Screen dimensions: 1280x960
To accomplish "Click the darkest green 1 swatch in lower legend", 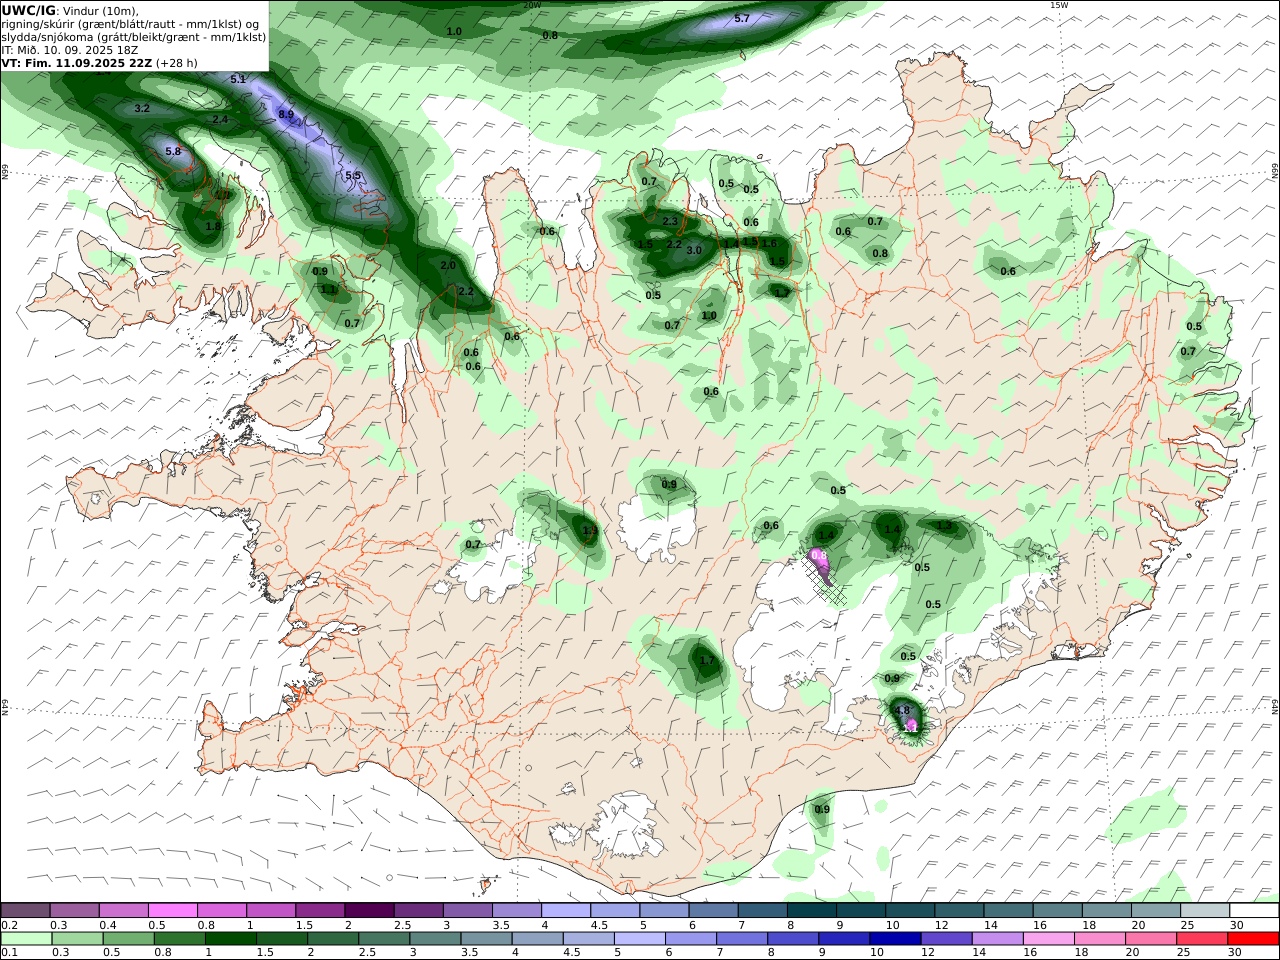I will point(230,939).
